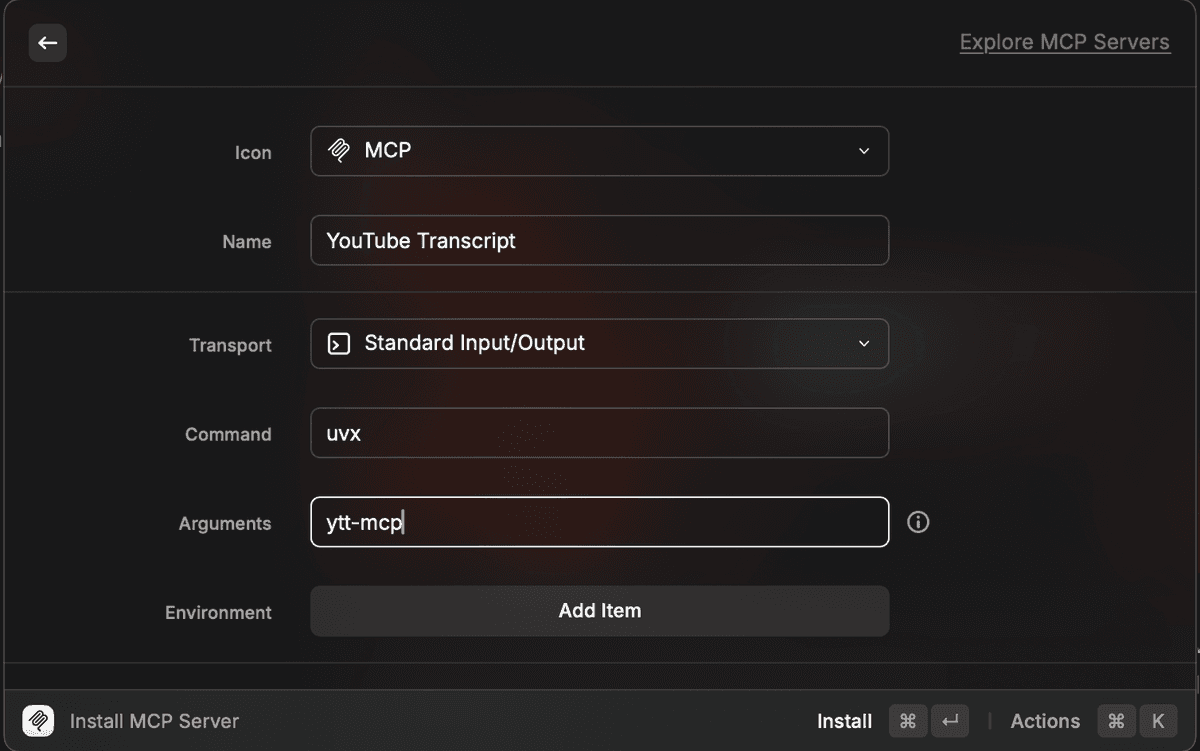The width and height of the screenshot is (1200, 751).
Task: Click the Command key icon beside Install
Action: 908,721
